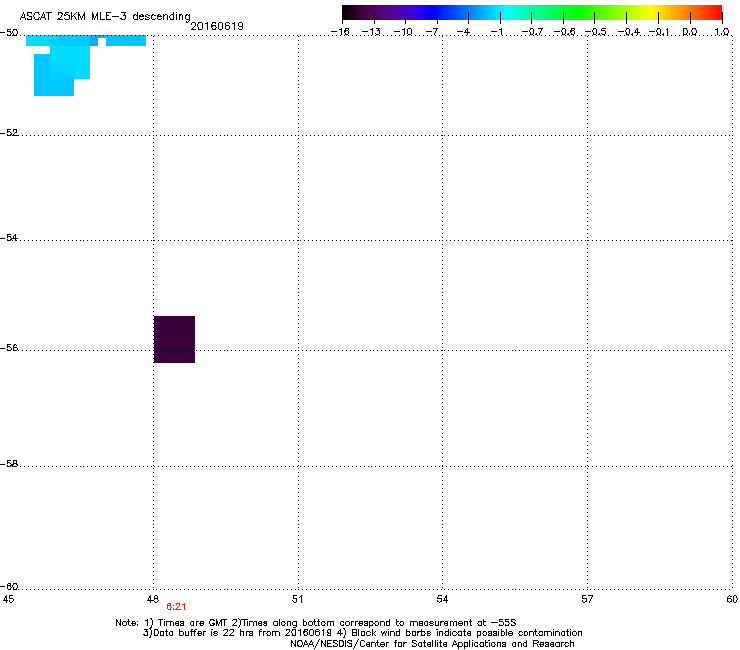Screen dimensions: 740x650
Task: Click the latitude label -58
Action: pos(9,464)
